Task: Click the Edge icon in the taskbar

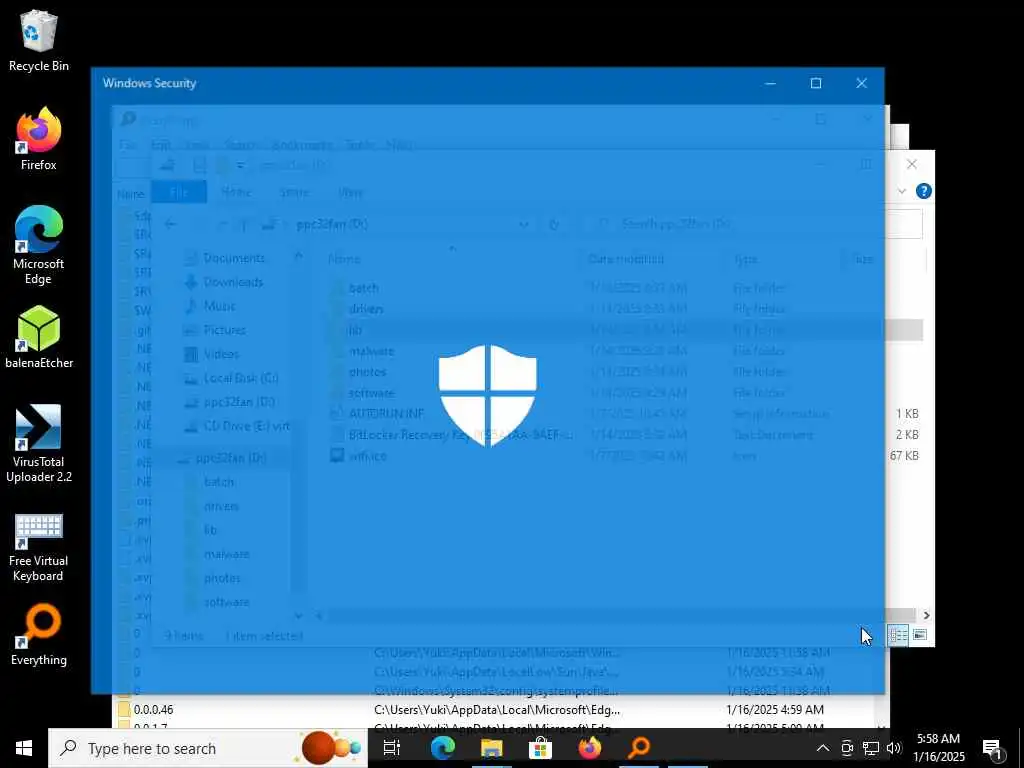Action: click(442, 748)
